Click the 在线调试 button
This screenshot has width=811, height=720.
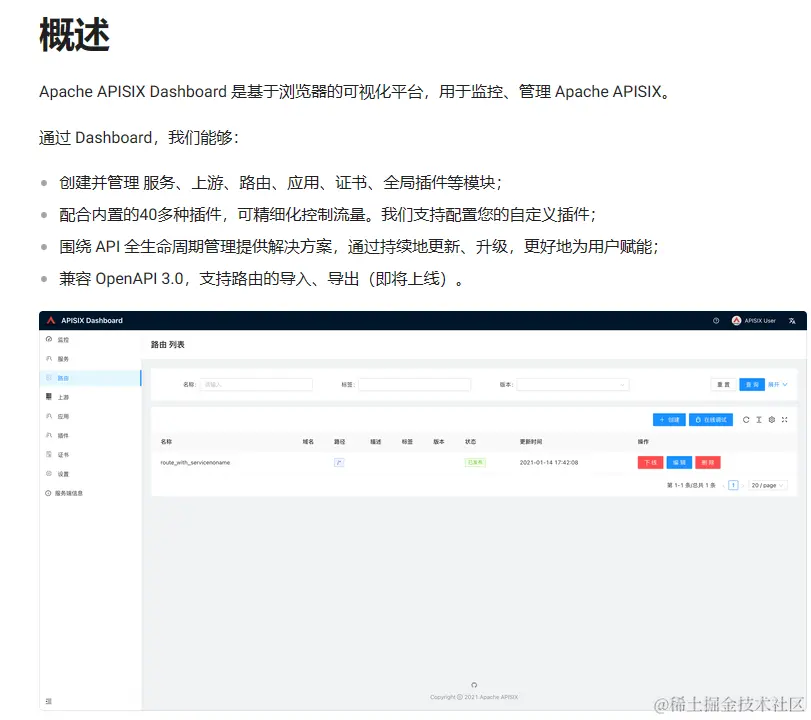(711, 419)
